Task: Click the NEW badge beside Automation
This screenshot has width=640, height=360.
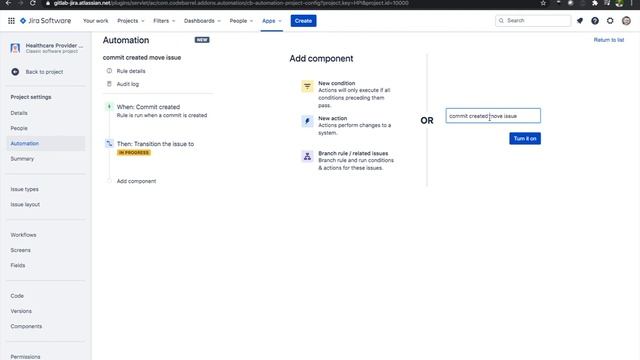Action: pos(202,40)
